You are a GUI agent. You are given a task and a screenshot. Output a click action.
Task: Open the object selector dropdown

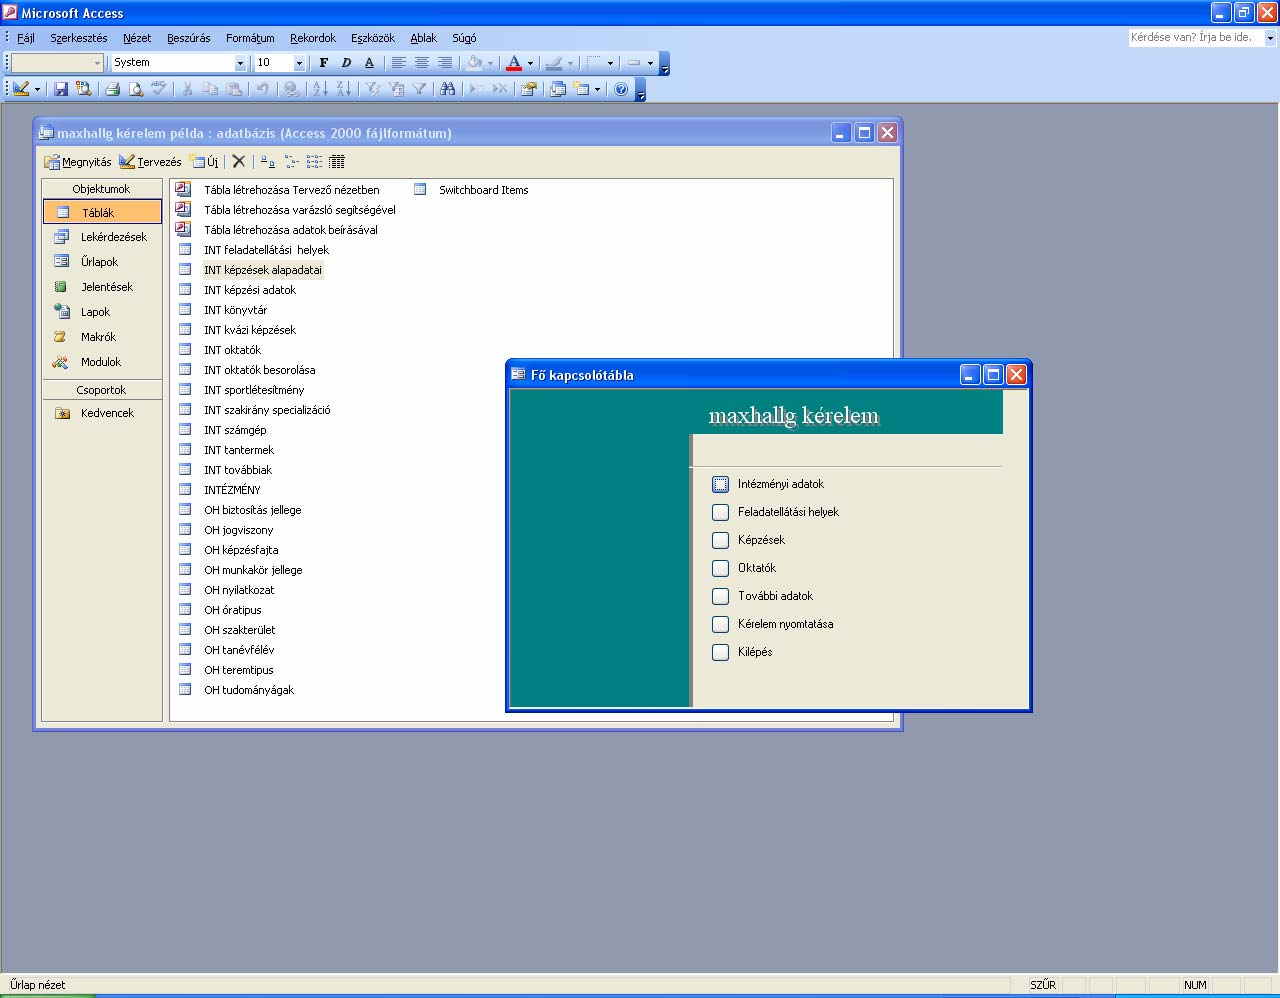pos(97,63)
